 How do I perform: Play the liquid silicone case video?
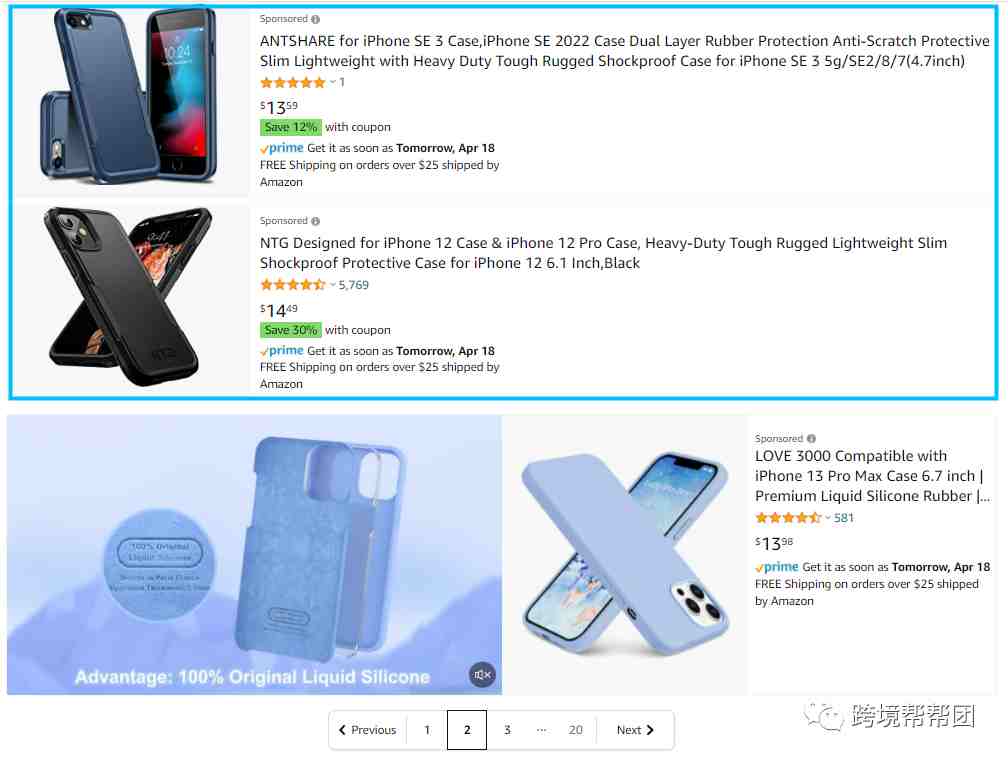coord(255,554)
